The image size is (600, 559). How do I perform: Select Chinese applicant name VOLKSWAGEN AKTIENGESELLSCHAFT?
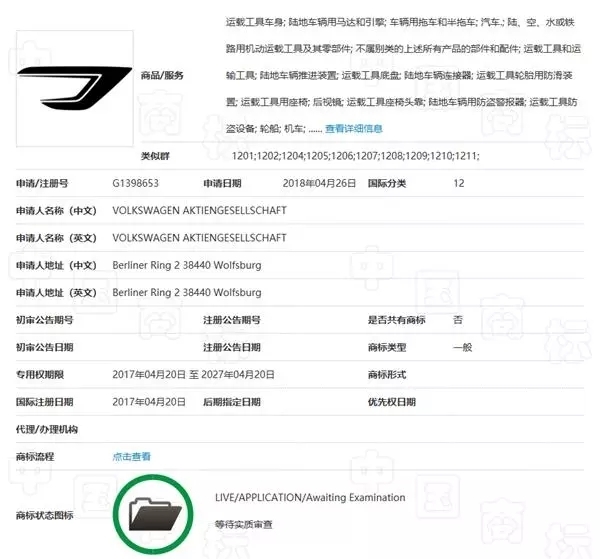tap(199, 210)
